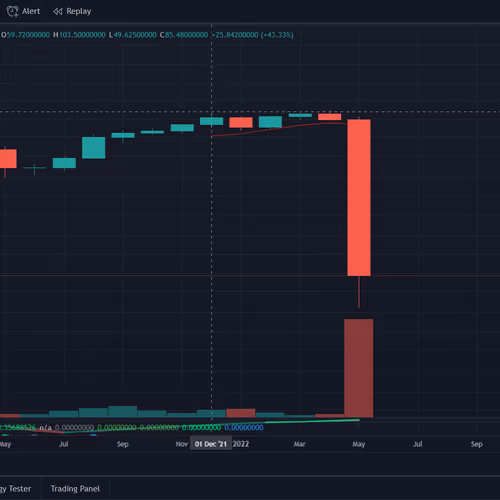Click the Nov label on time axis
This screenshot has height=500, width=500.
tap(182, 444)
